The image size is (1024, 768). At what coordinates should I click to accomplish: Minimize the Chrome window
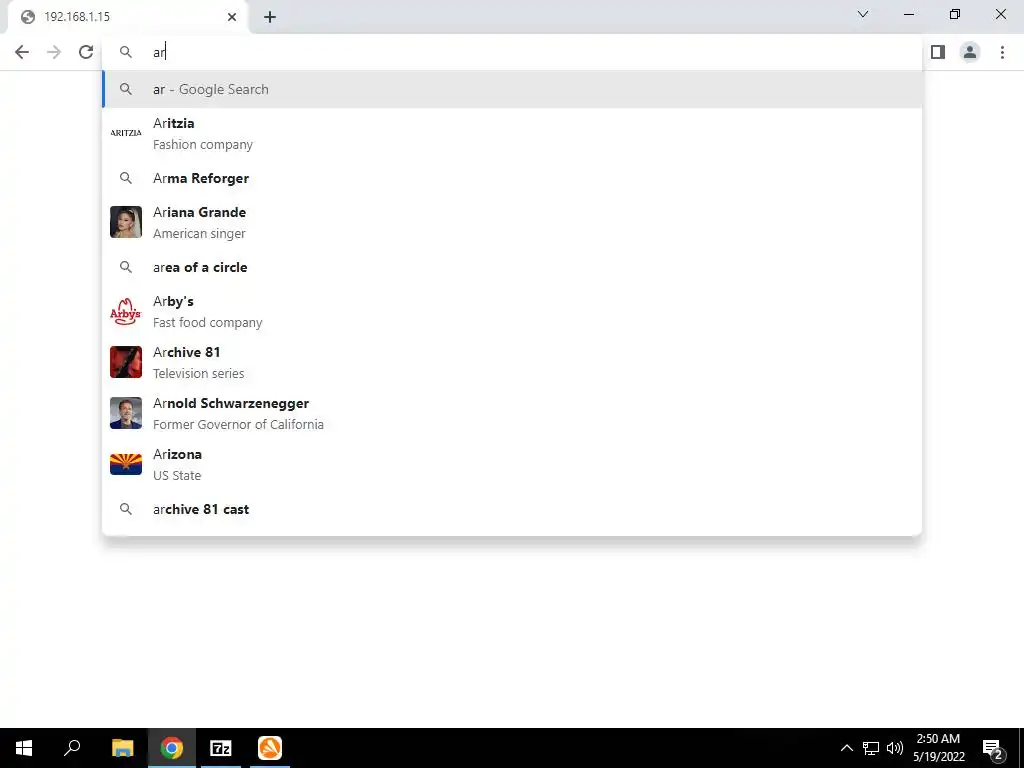tap(908, 14)
